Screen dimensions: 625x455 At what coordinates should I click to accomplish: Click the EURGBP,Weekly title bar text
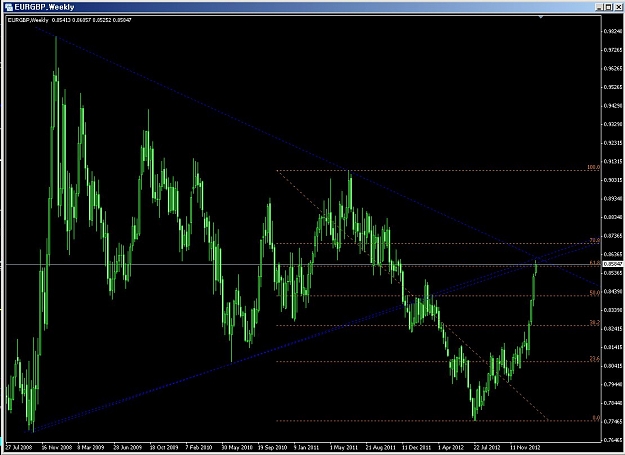[44, 7]
